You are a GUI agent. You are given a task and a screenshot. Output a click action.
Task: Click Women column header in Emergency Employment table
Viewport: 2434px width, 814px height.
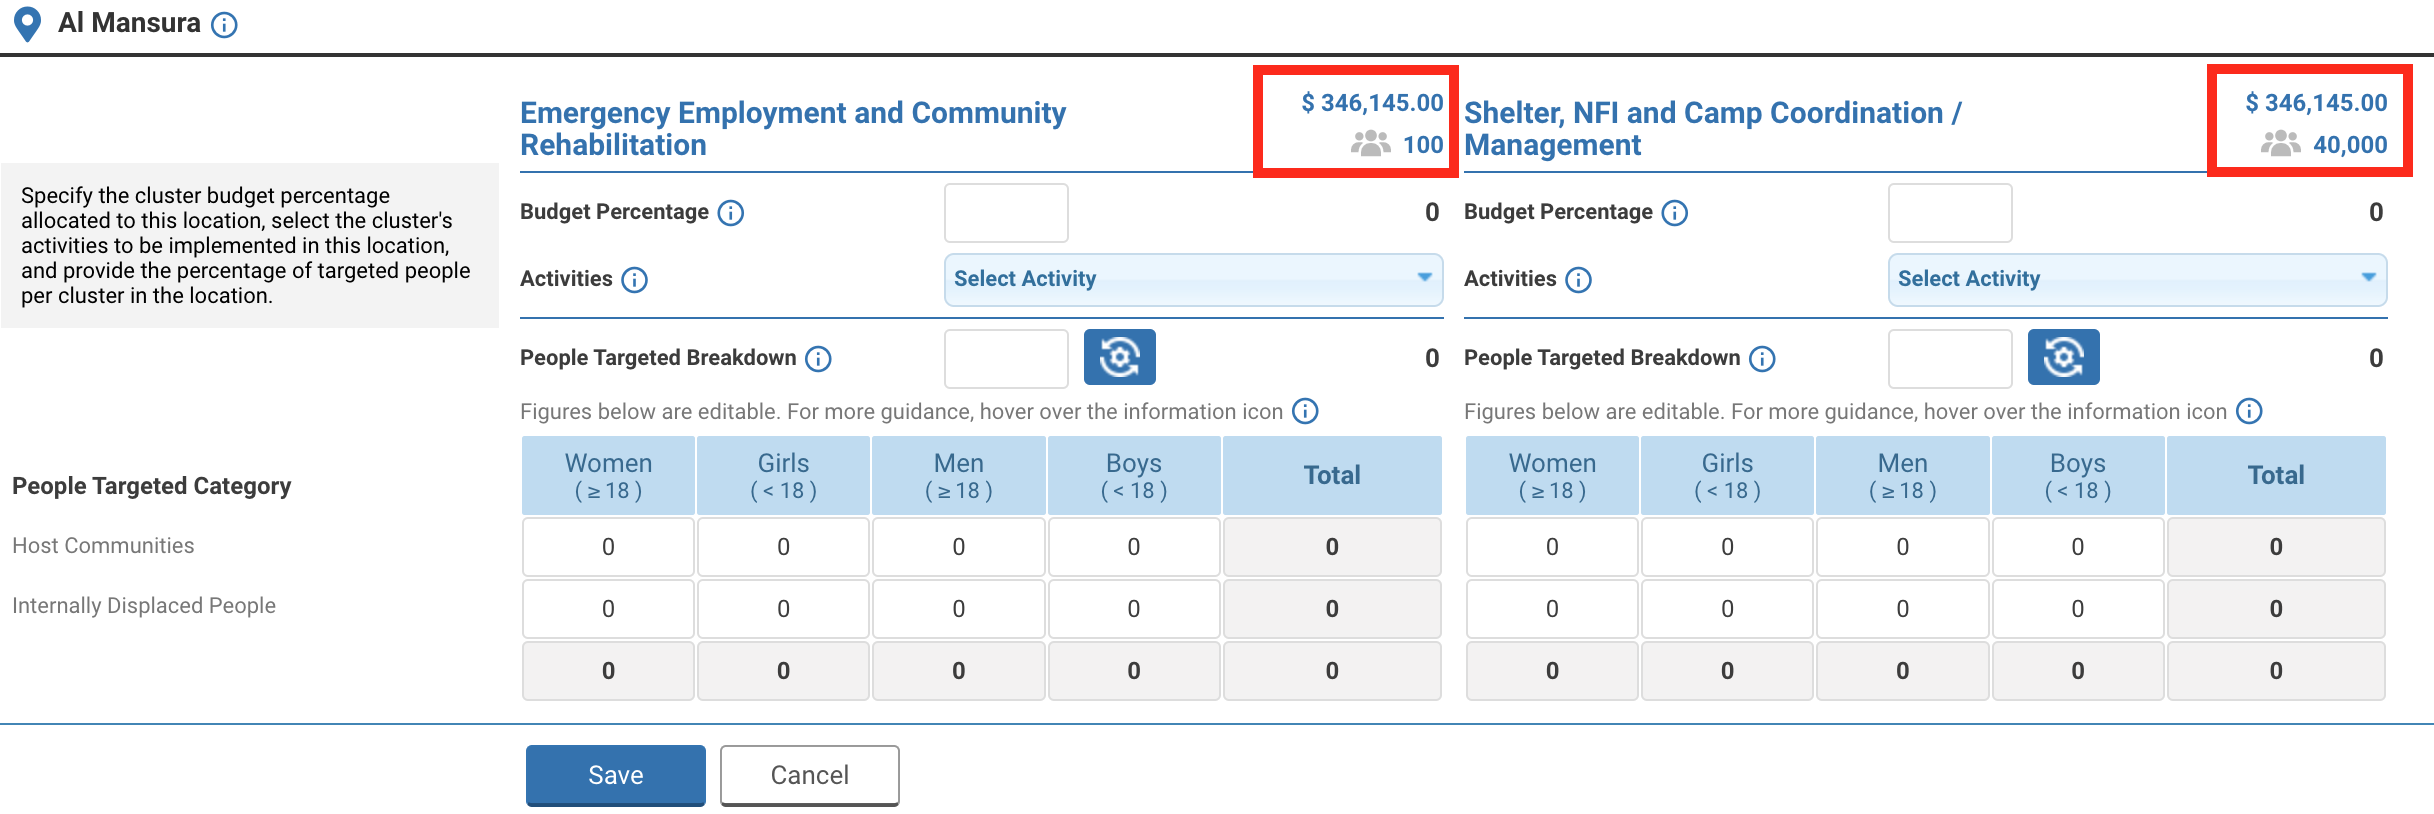point(608,476)
